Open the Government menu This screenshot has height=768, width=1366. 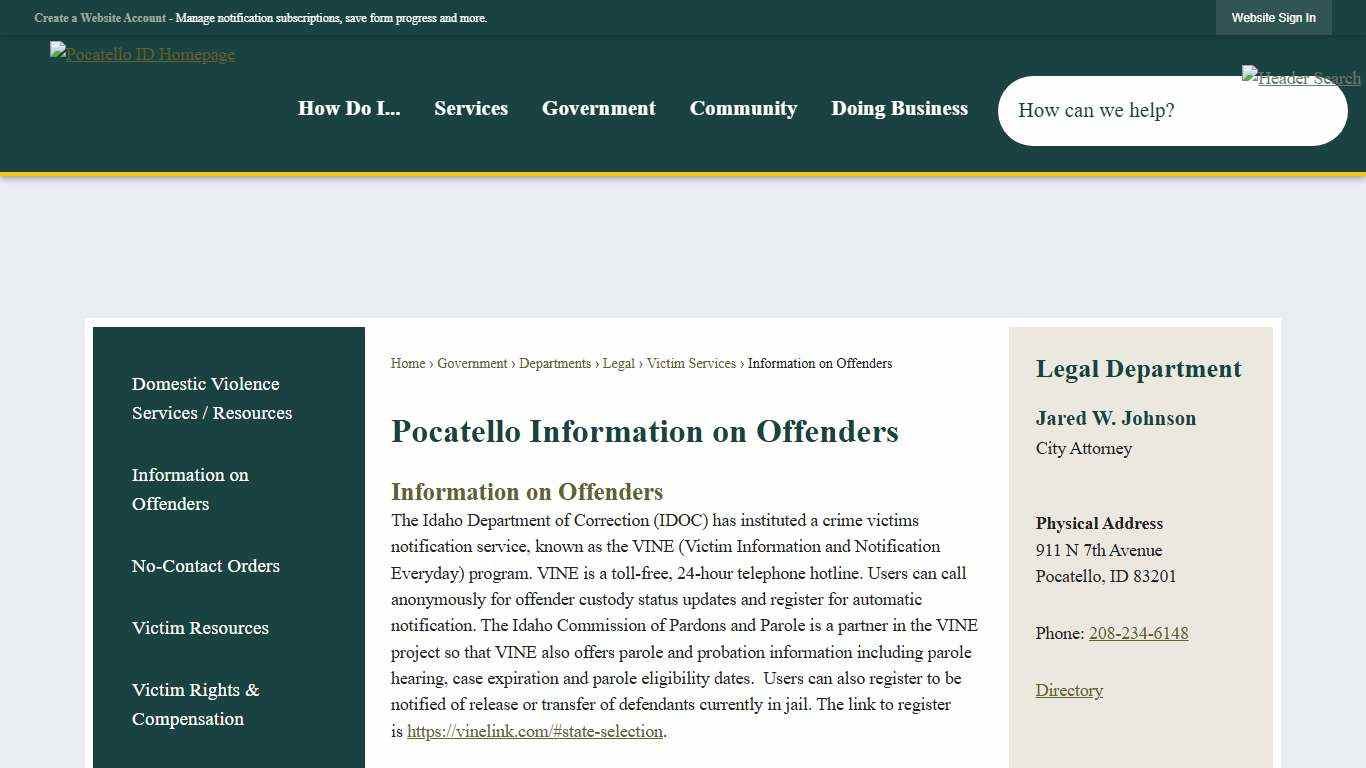click(598, 108)
